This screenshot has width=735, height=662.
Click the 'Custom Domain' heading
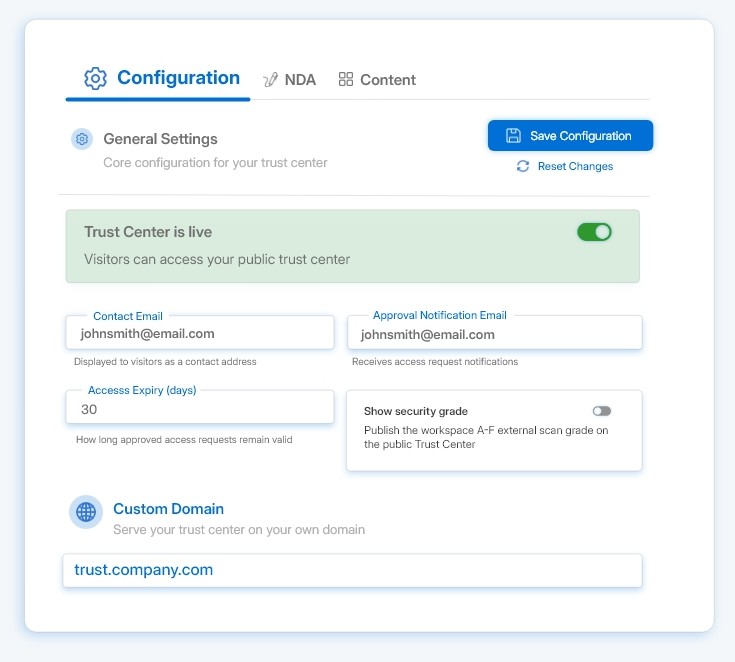tap(168, 509)
